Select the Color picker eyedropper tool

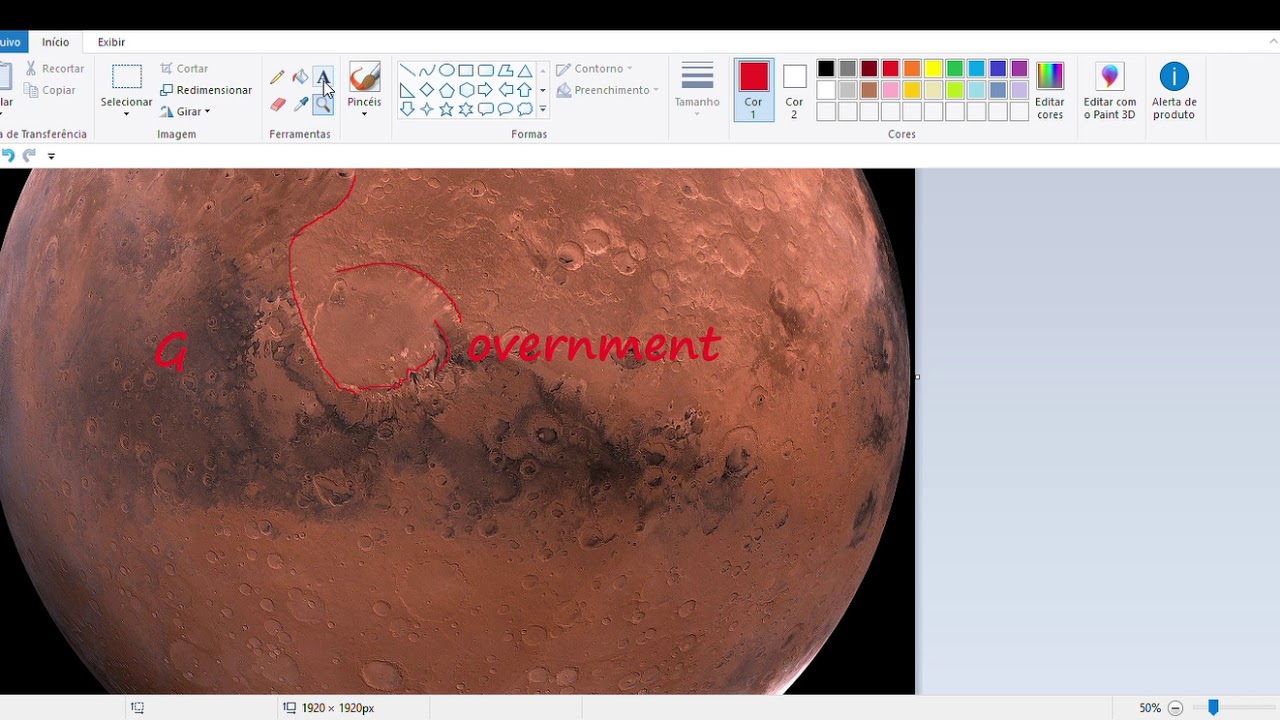(x=300, y=104)
